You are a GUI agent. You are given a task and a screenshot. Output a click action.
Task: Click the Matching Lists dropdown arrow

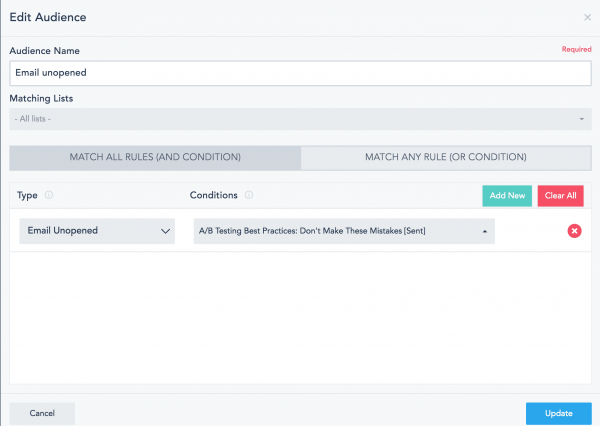(581, 119)
